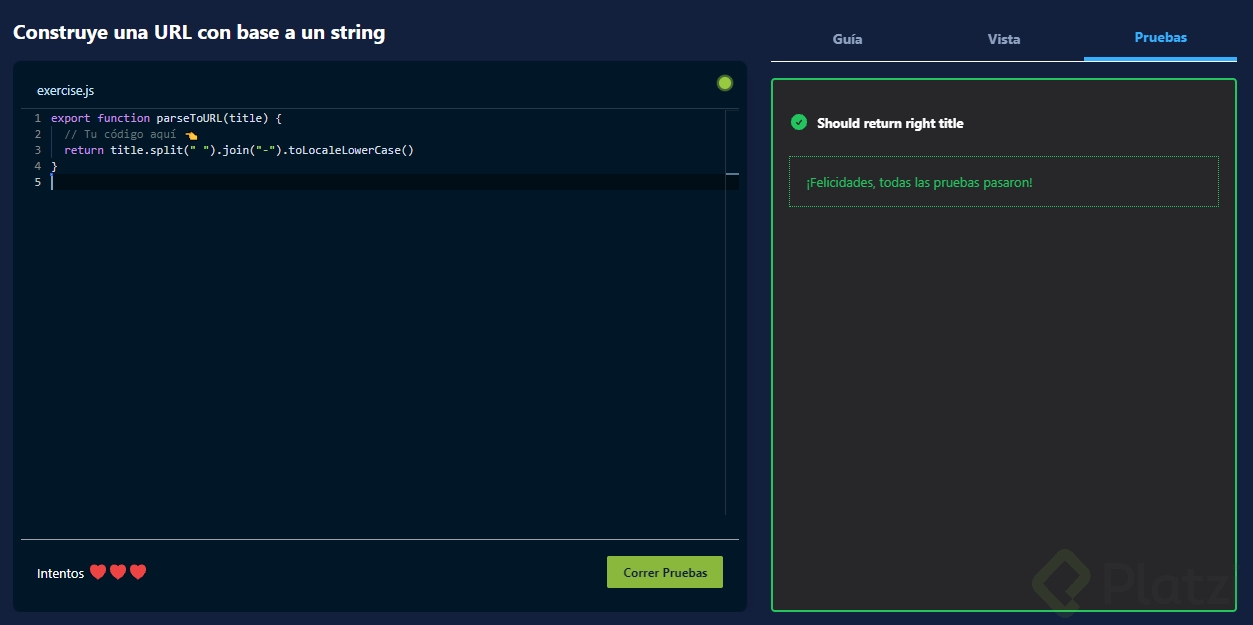Click the middle heart attempt icon
The width and height of the screenshot is (1253, 625).
[118, 572]
